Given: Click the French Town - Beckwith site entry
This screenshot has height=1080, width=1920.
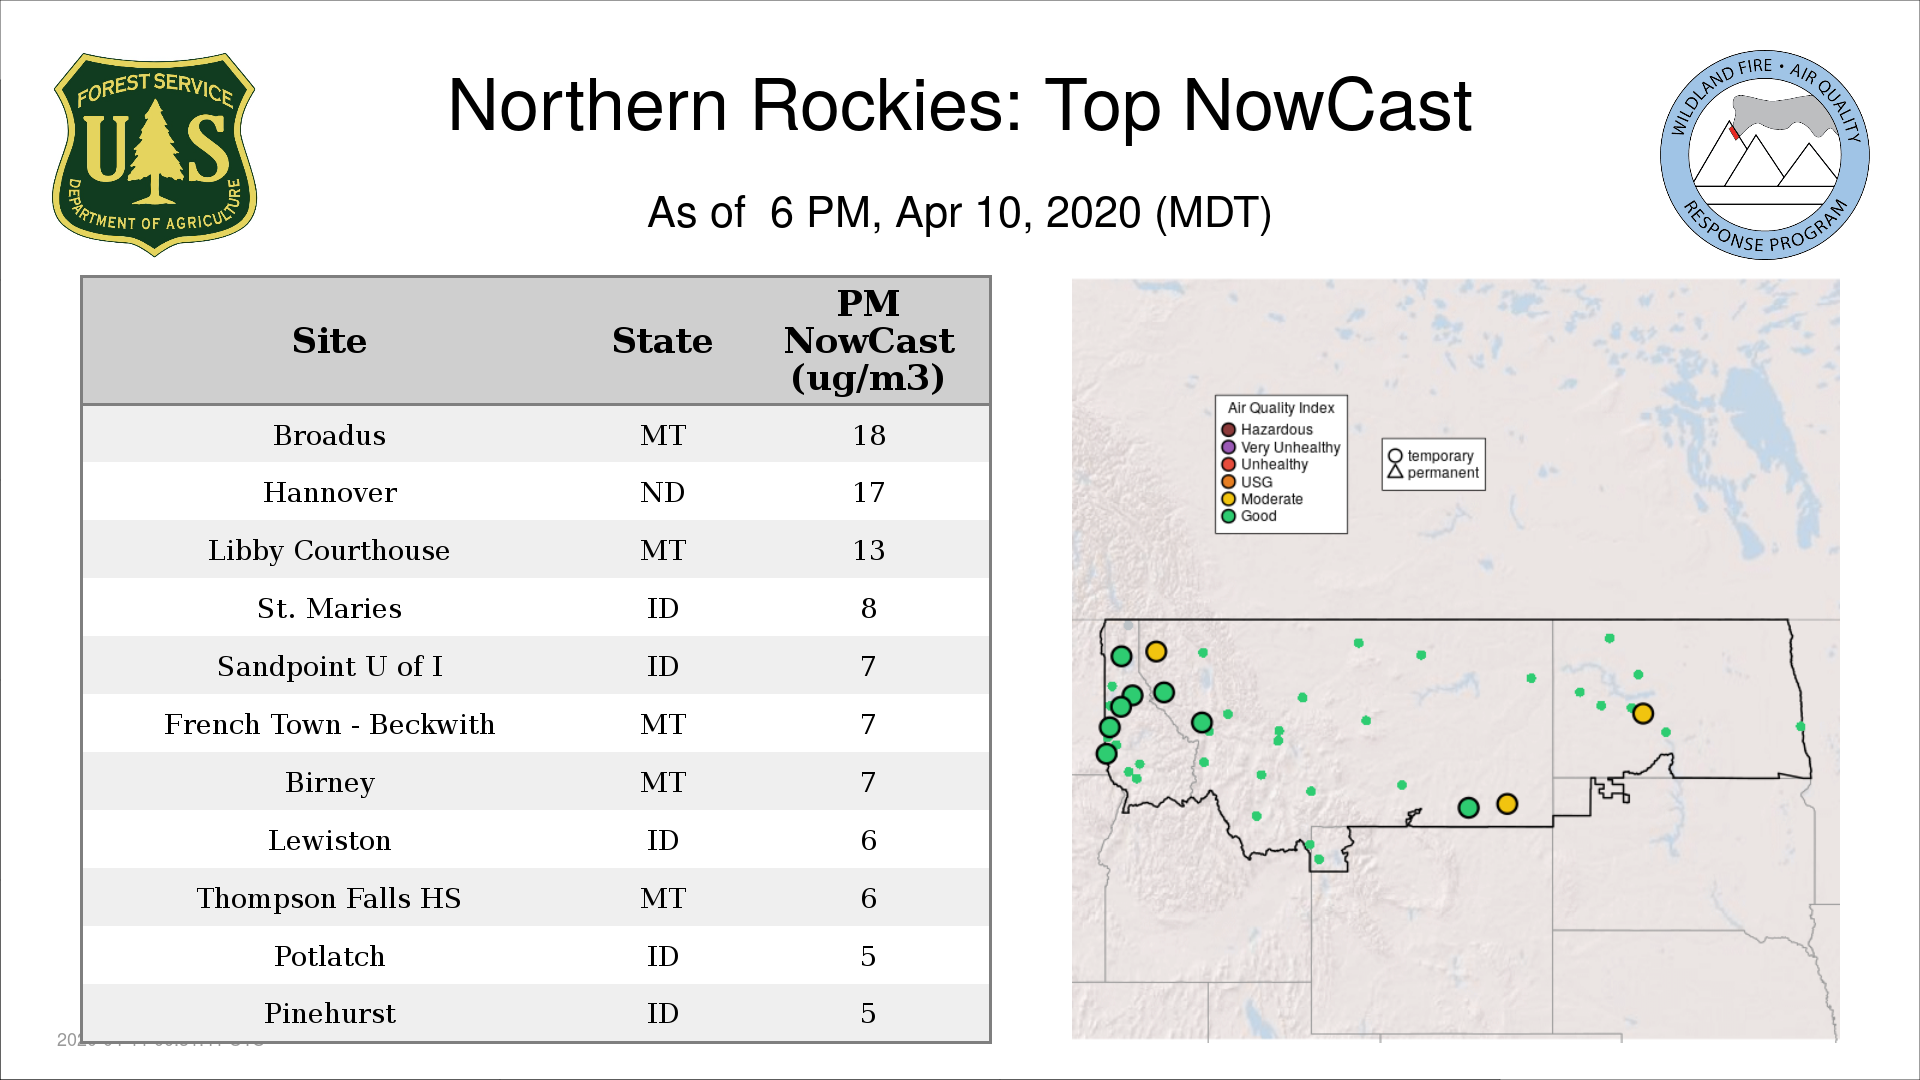Looking at the screenshot, I should pyautogui.click(x=330, y=724).
